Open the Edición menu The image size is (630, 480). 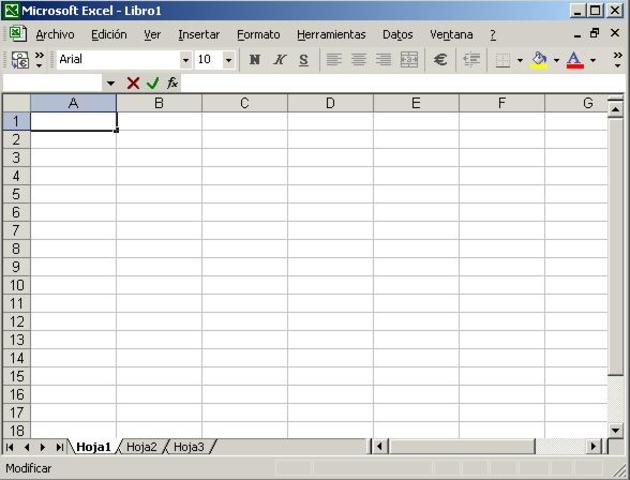(109, 35)
